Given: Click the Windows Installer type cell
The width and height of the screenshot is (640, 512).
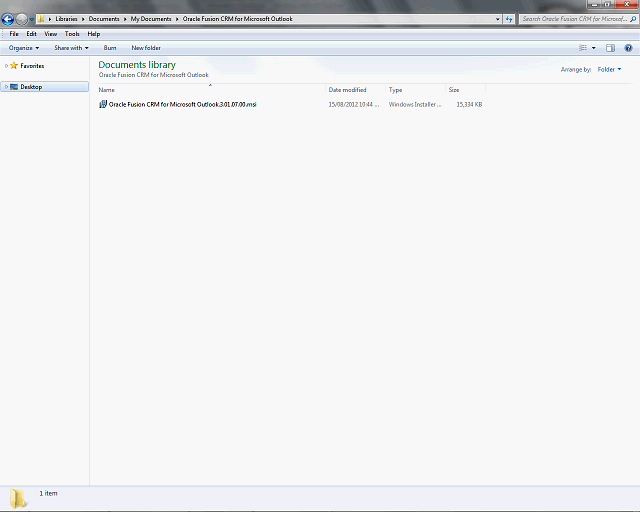Looking at the screenshot, I should tap(415, 105).
